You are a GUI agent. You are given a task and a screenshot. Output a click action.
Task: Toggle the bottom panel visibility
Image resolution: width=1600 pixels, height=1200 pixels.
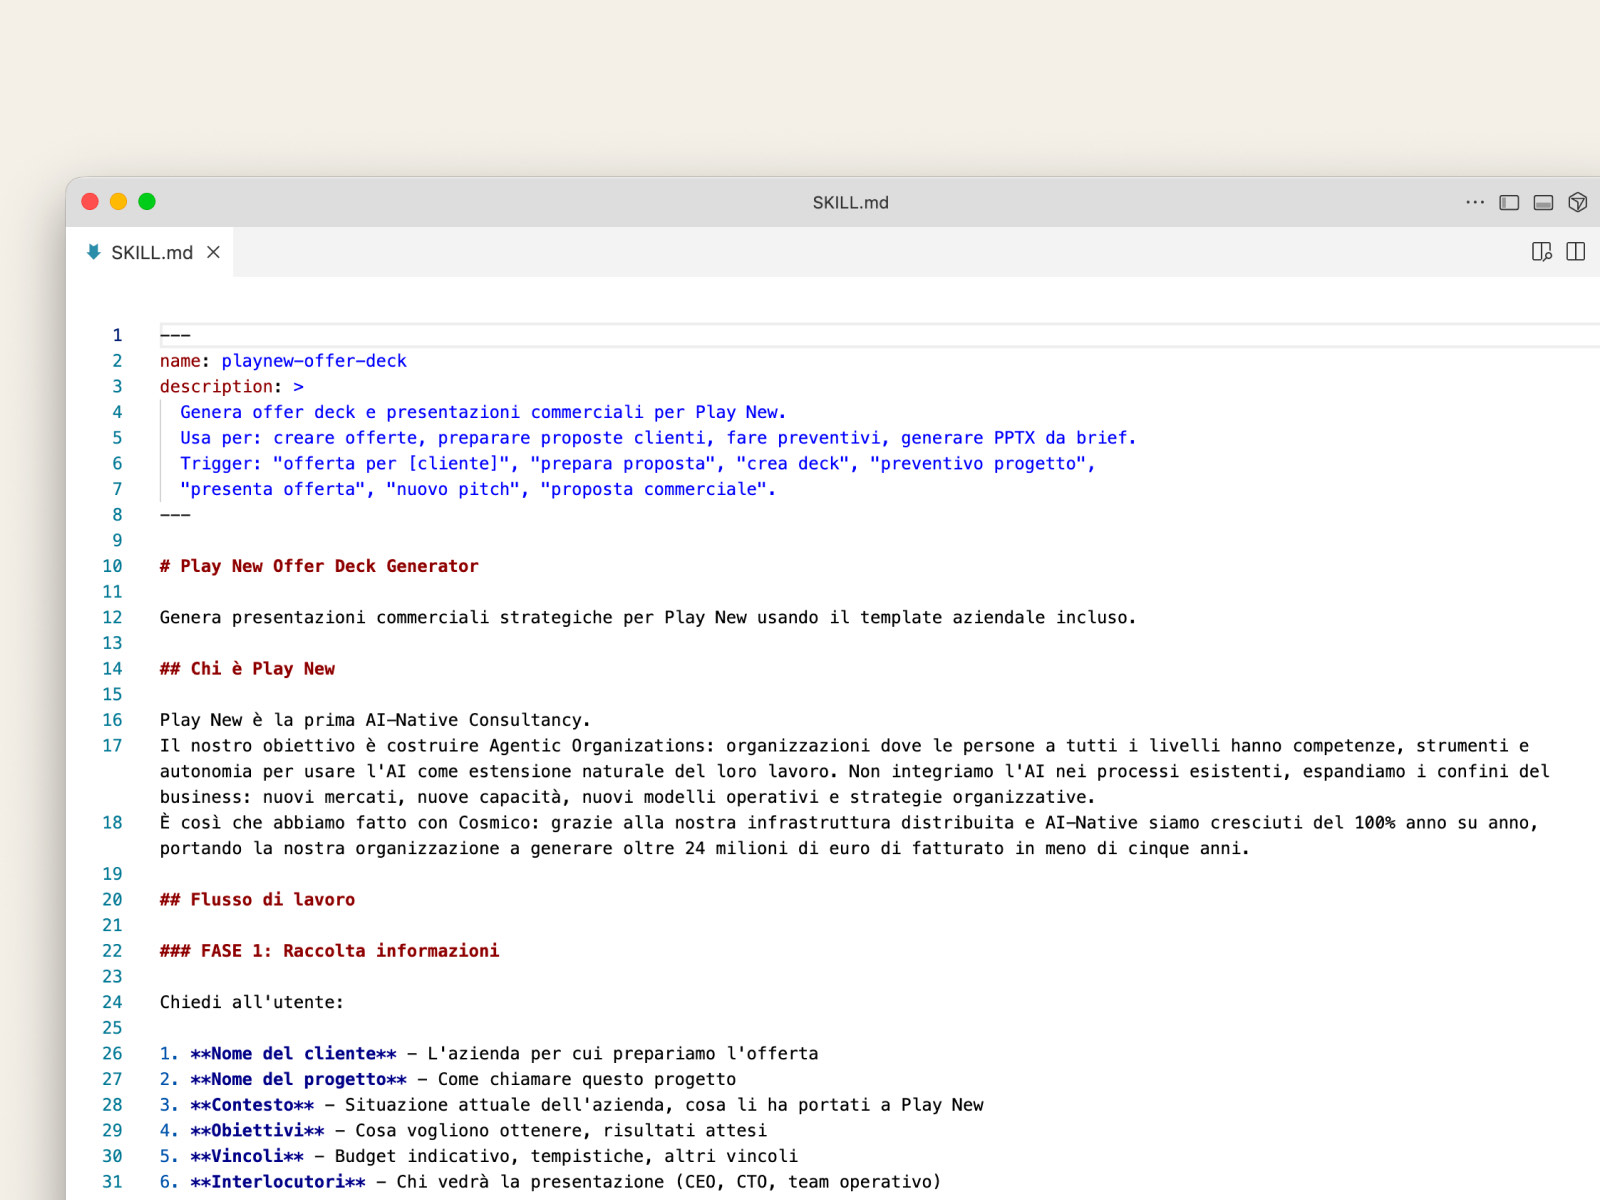1543,202
